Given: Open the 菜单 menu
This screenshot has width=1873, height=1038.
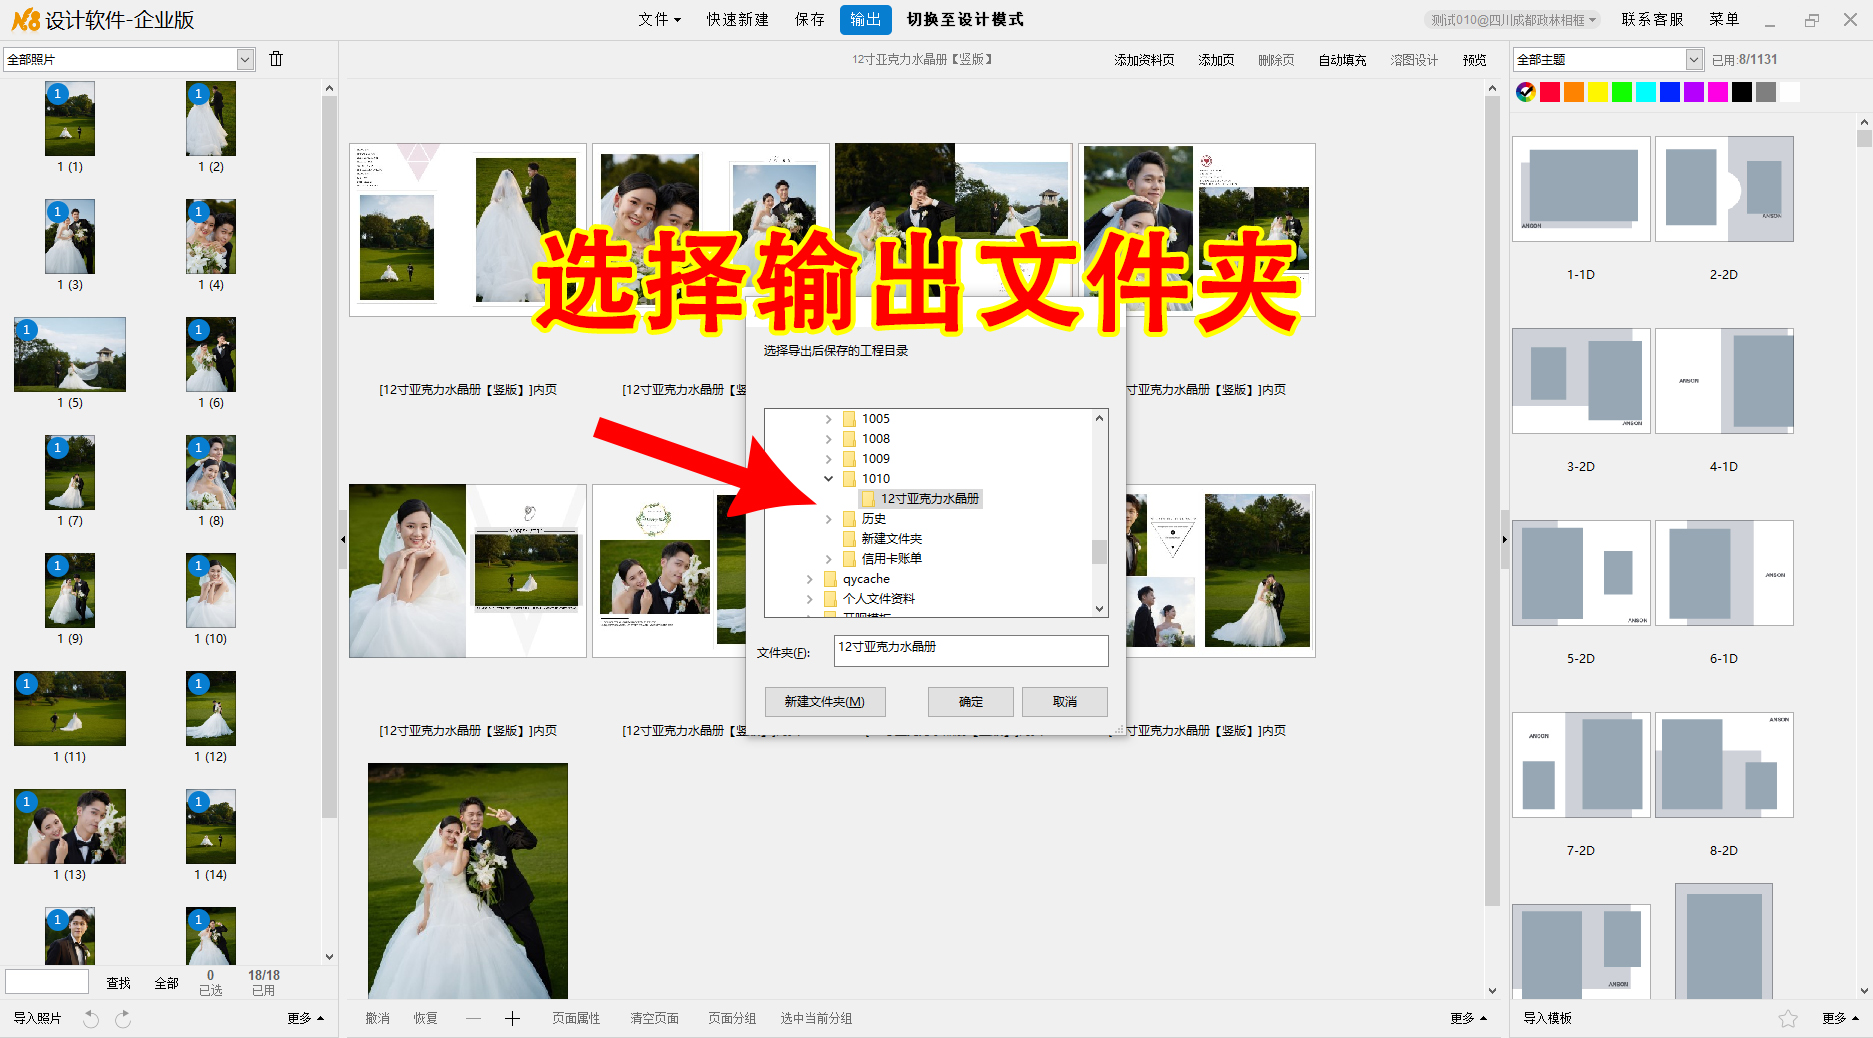Looking at the screenshot, I should (x=1724, y=20).
